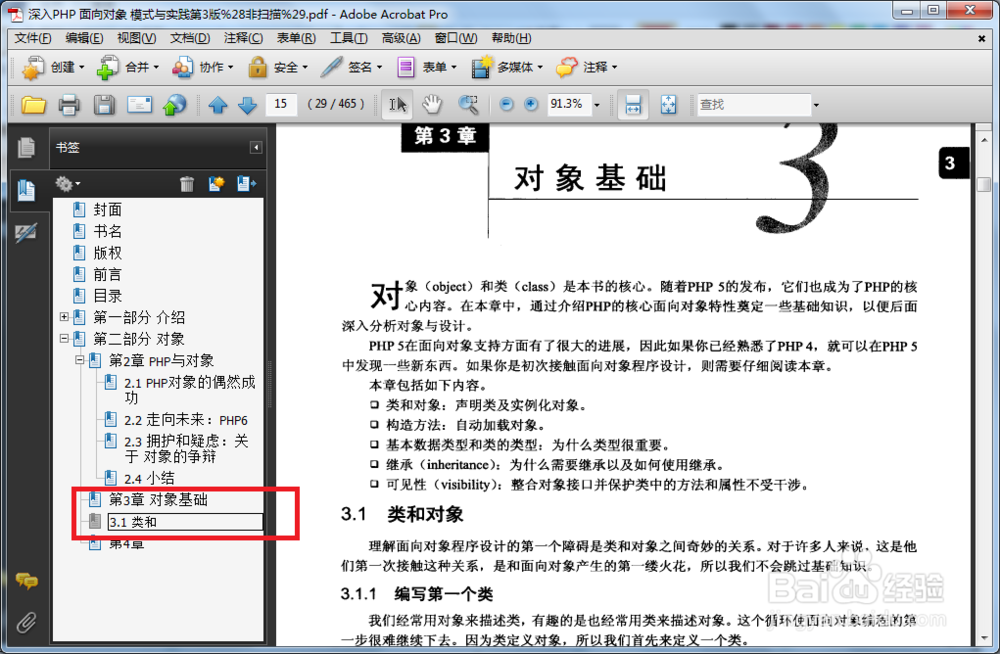Create a new bookmark using the bookmark icon
The width and height of the screenshot is (1000, 654).
(x=216, y=184)
